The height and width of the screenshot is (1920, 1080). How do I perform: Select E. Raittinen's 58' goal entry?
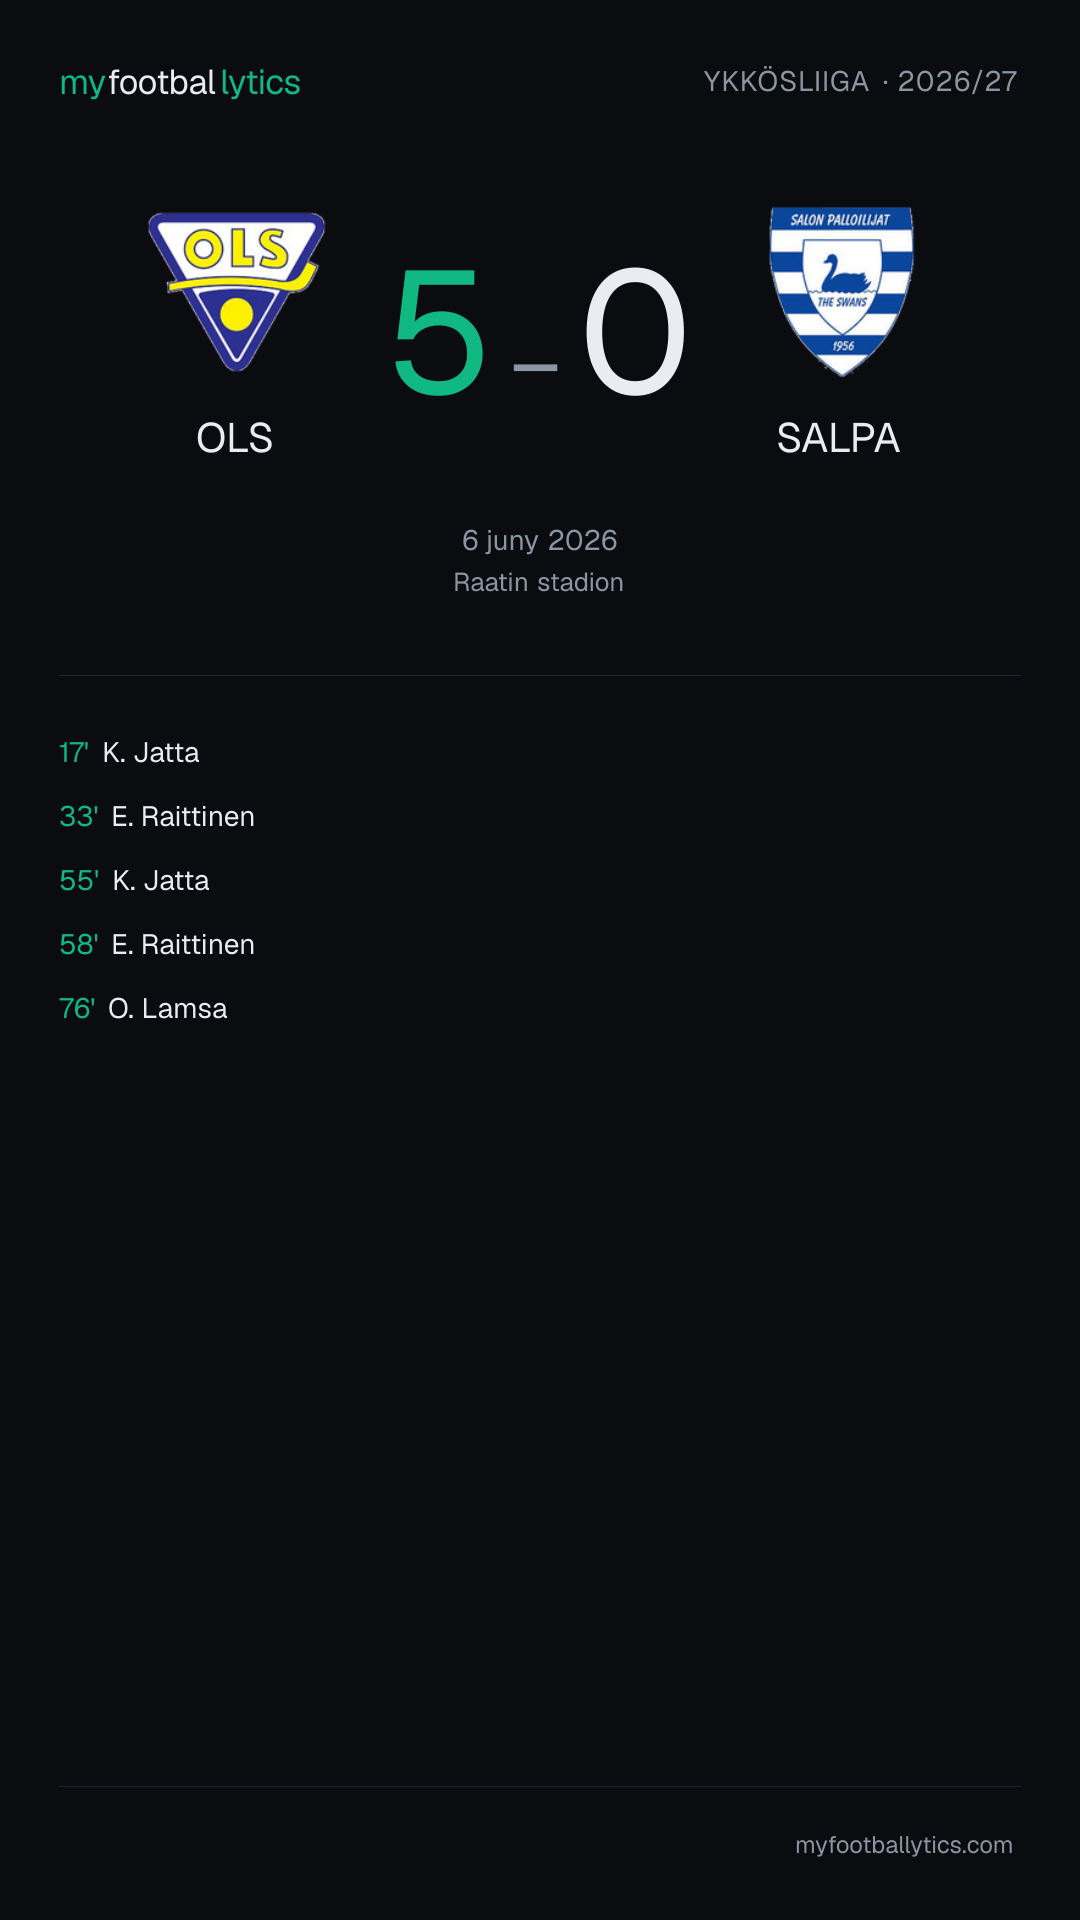[157, 944]
